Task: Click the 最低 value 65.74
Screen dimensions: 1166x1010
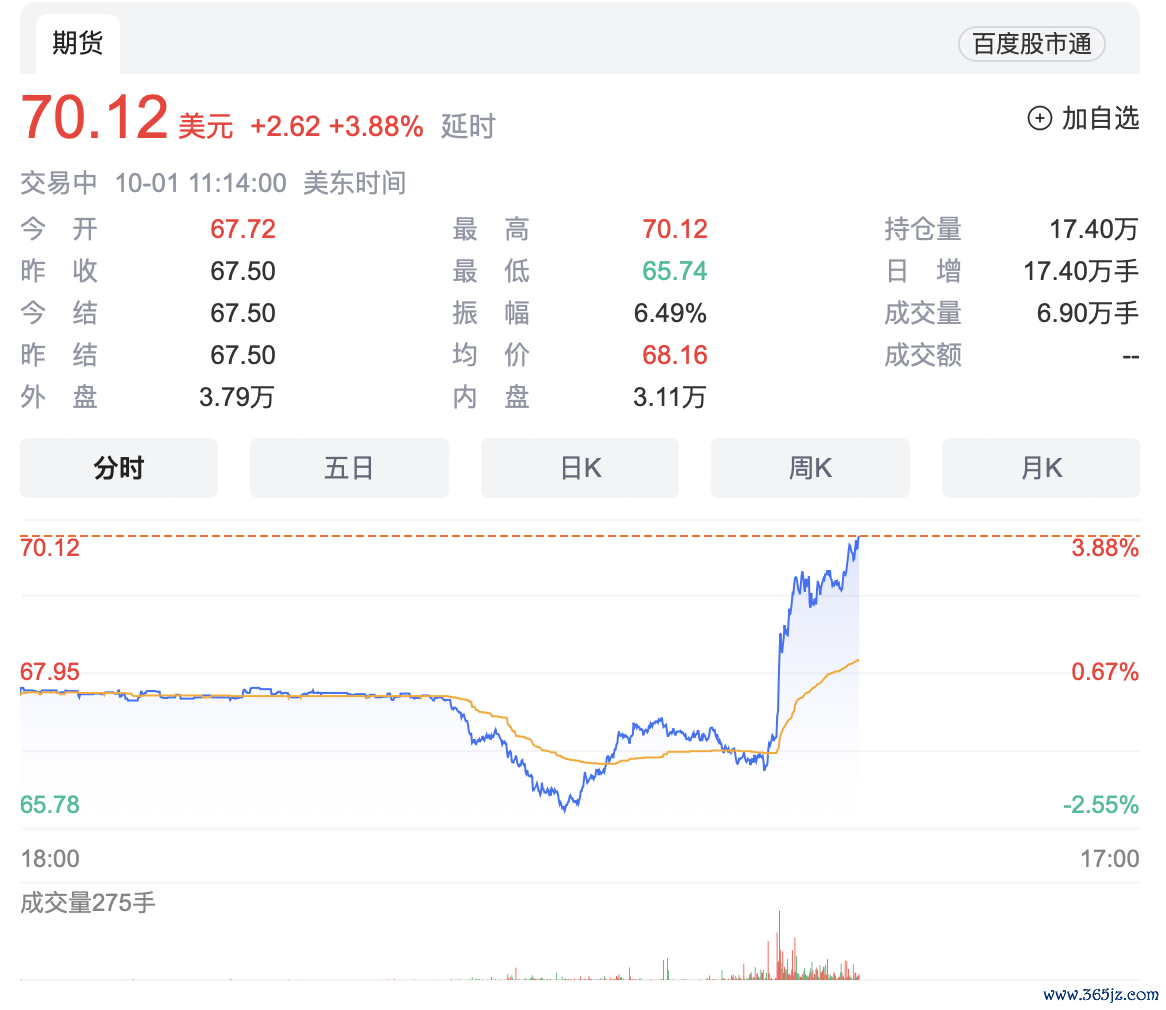Action: click(x=674, y=271)
